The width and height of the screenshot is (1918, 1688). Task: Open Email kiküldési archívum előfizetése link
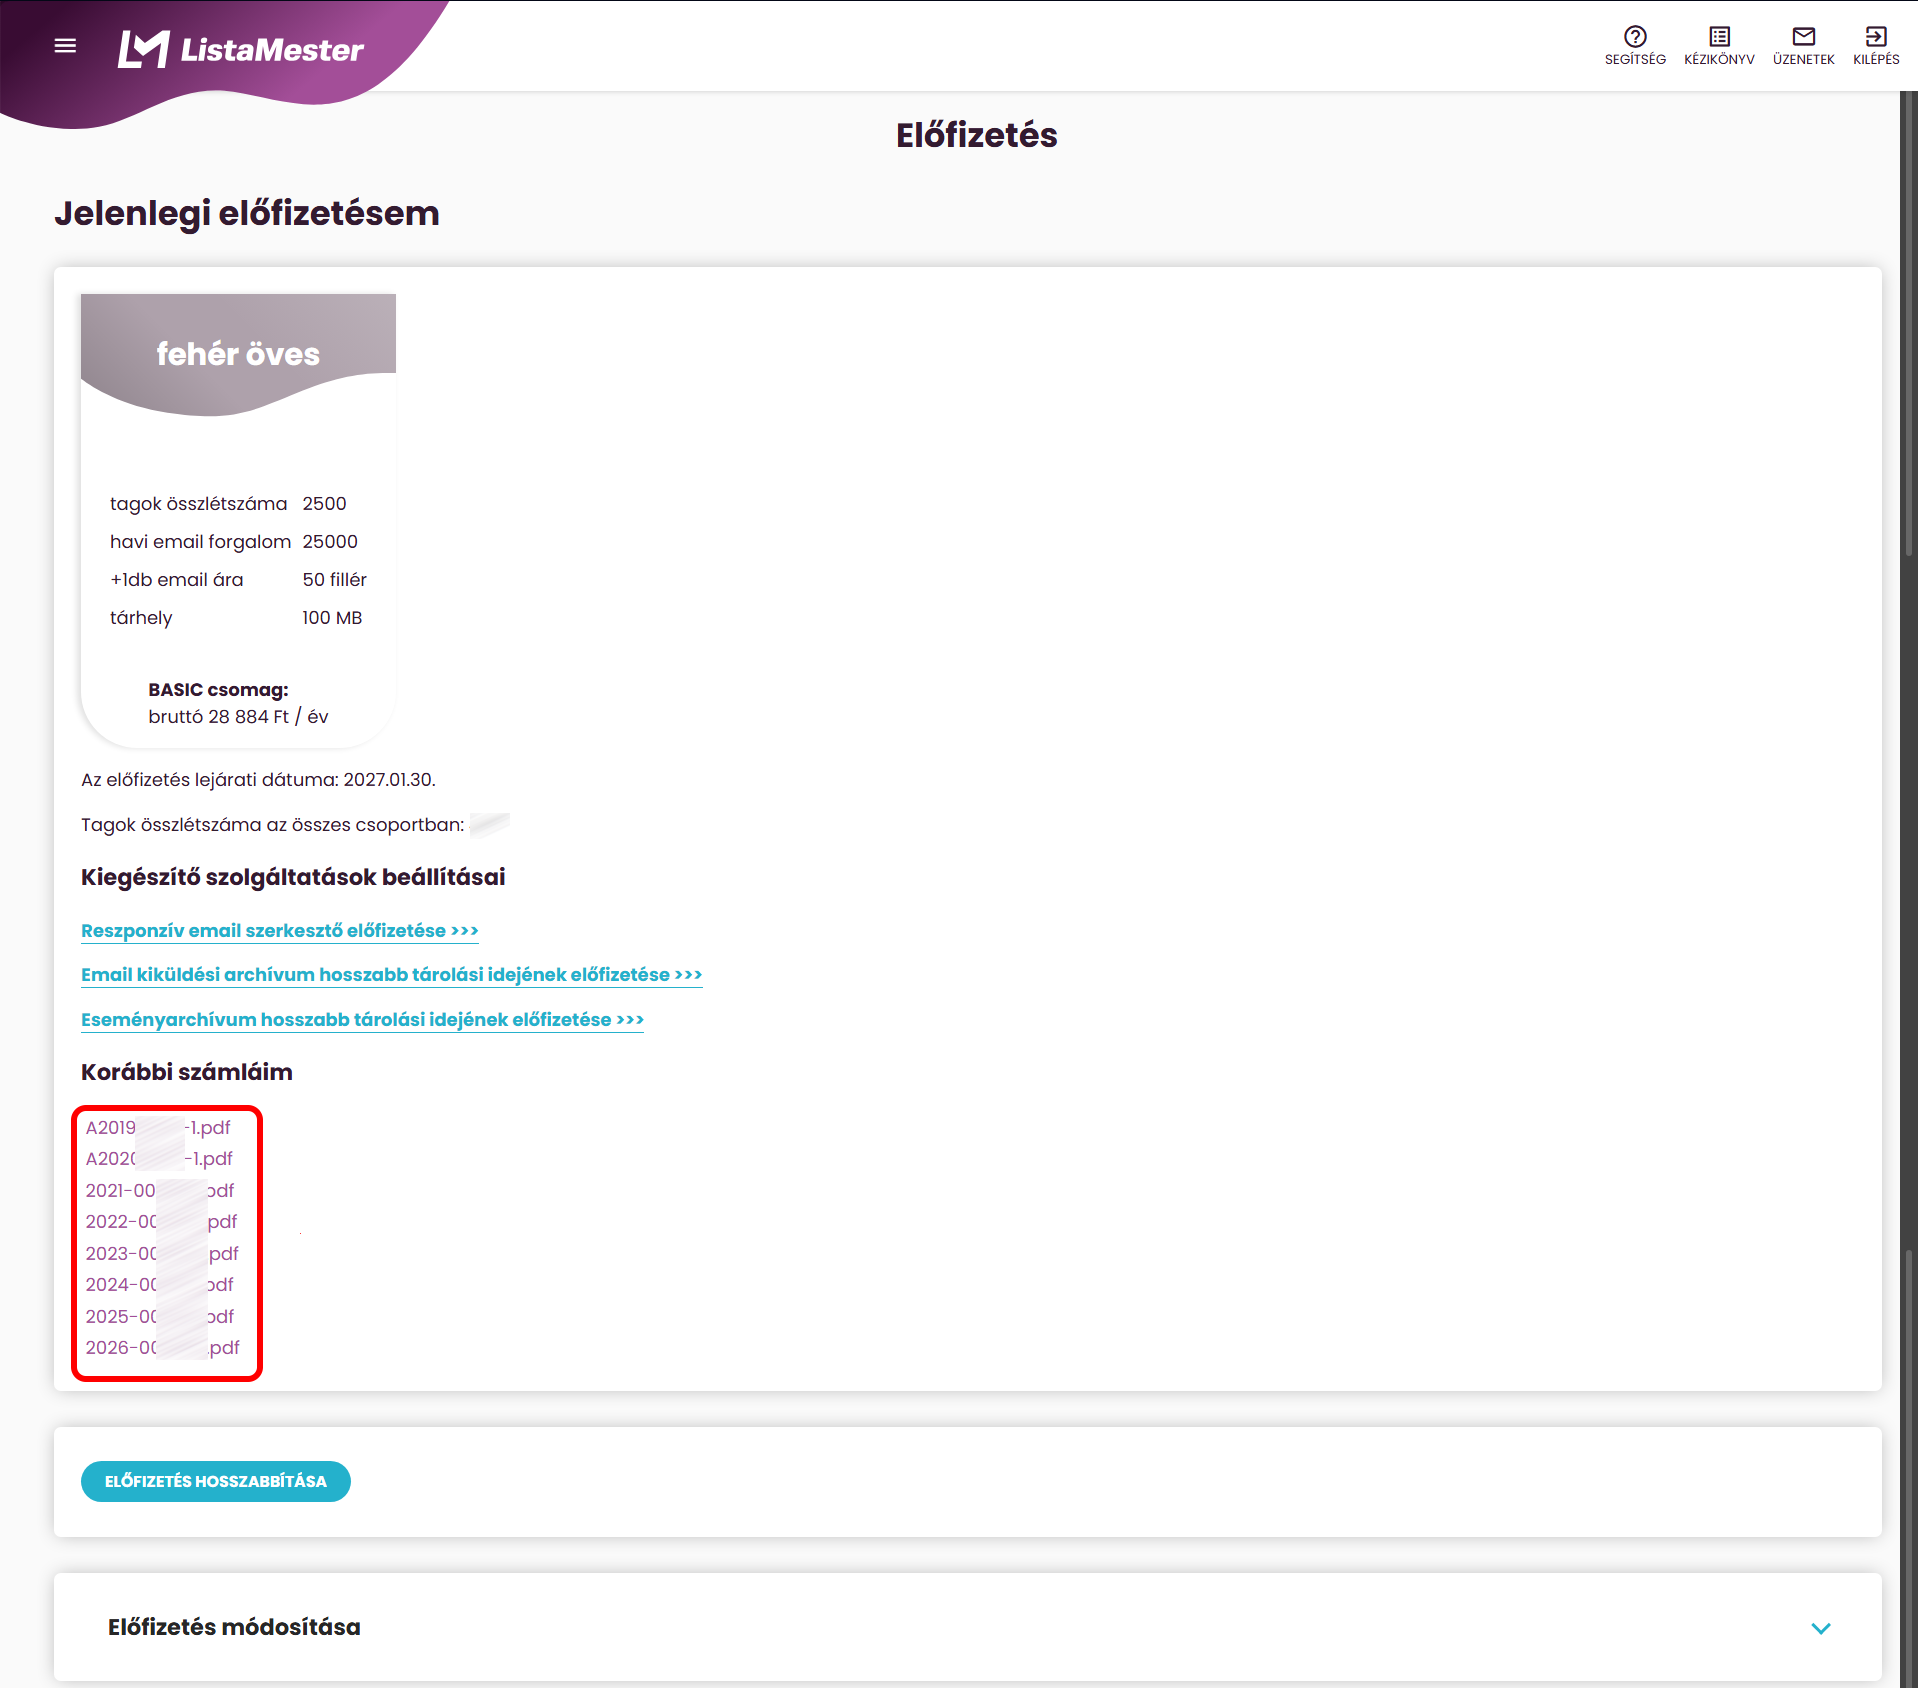tap(391, 975)
